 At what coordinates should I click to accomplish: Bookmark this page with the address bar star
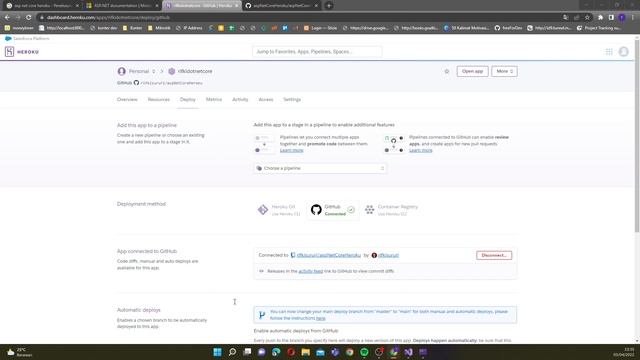[x=587, y=18]
